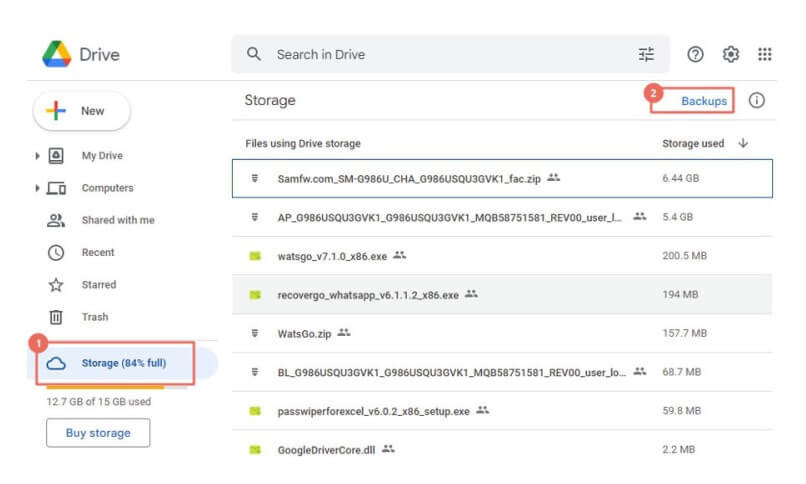Click shared icon next to WatsGo.zip

[x=343, y=333]
